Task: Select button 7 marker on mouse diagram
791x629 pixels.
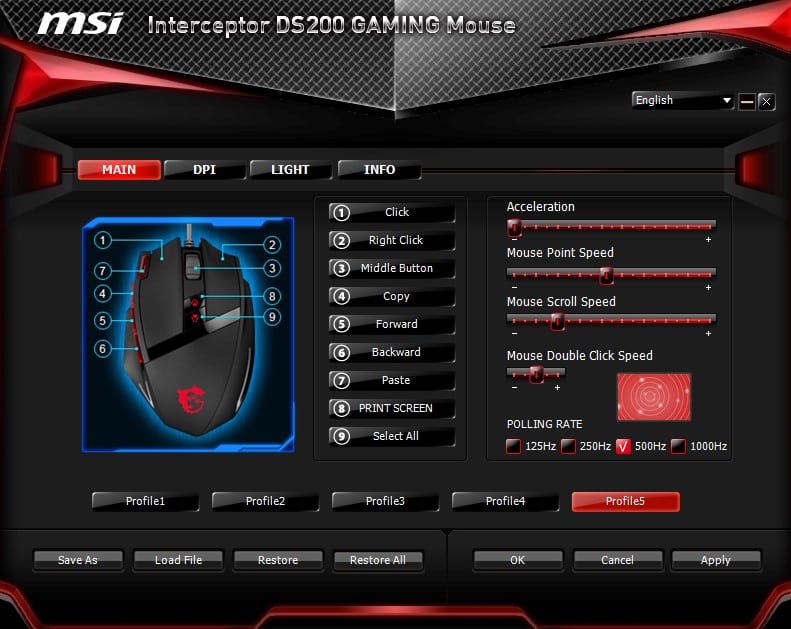Action: [102, 271]
